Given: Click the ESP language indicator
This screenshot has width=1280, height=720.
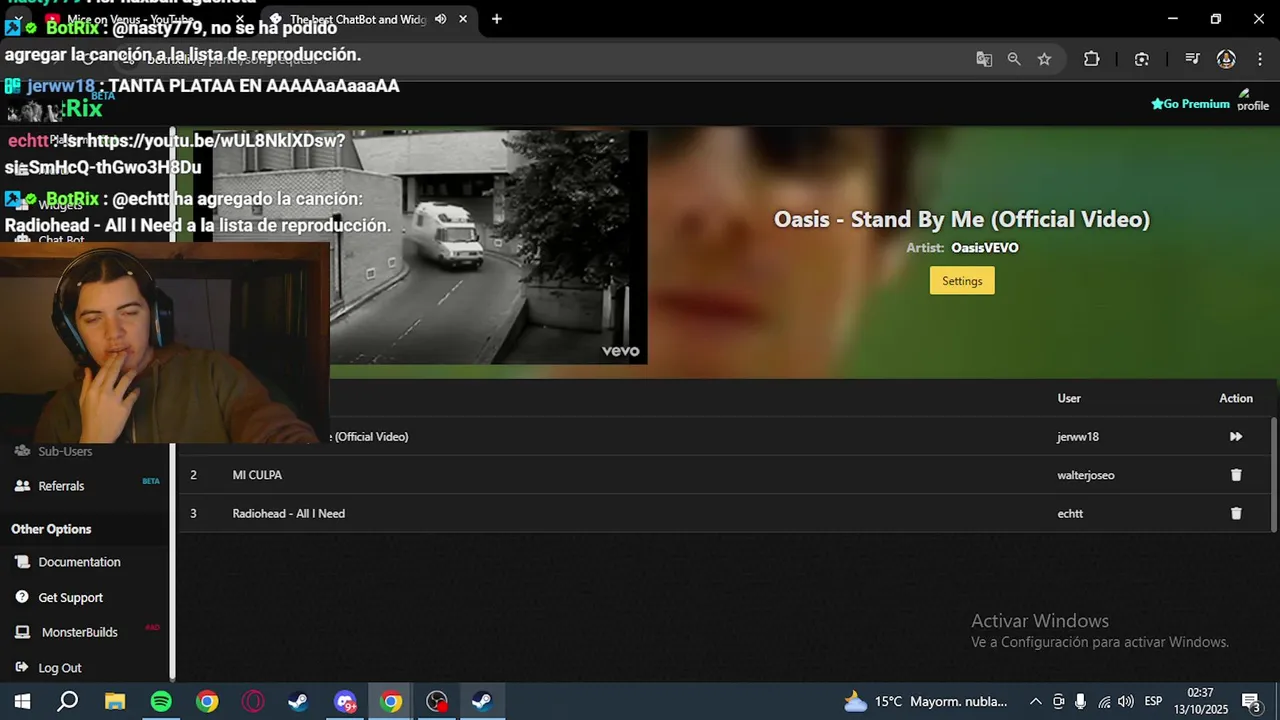Looking at the screenshot, I should [x=1153, y=702].
